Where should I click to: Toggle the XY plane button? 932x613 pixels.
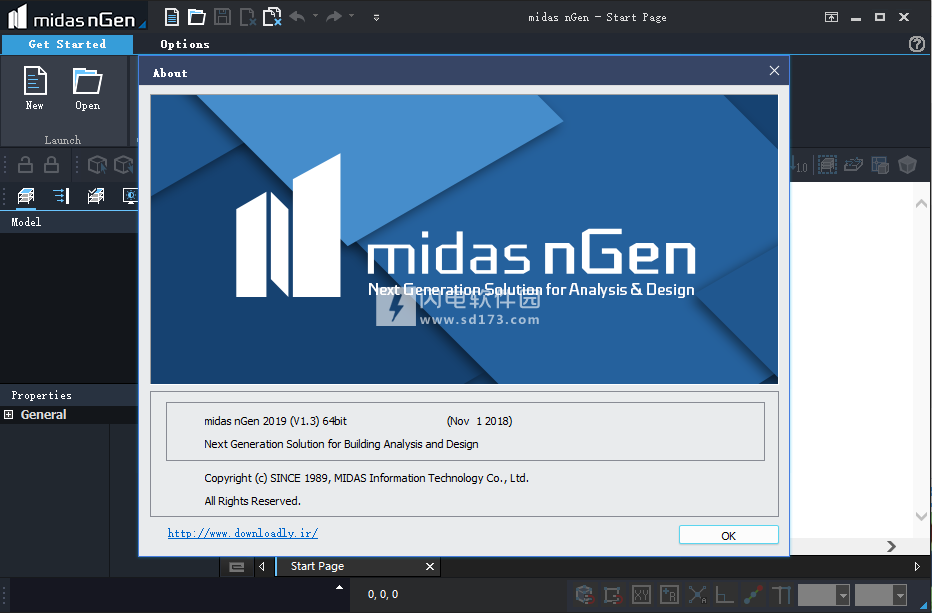point(641,595)
